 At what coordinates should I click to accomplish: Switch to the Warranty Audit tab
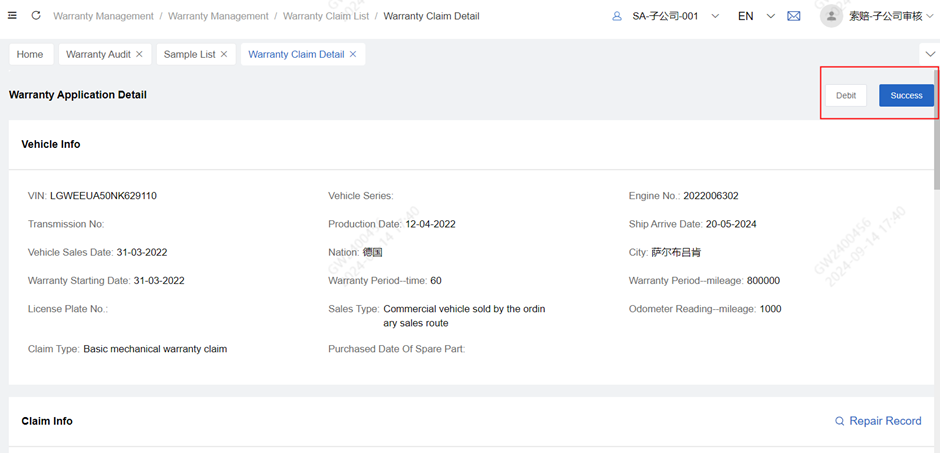pyautogui.click(x=98, y=54)
